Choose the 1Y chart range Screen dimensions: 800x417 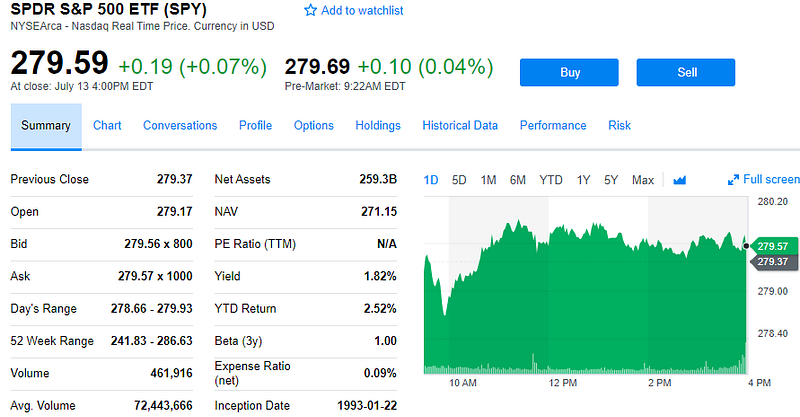(x=583, y=180)
